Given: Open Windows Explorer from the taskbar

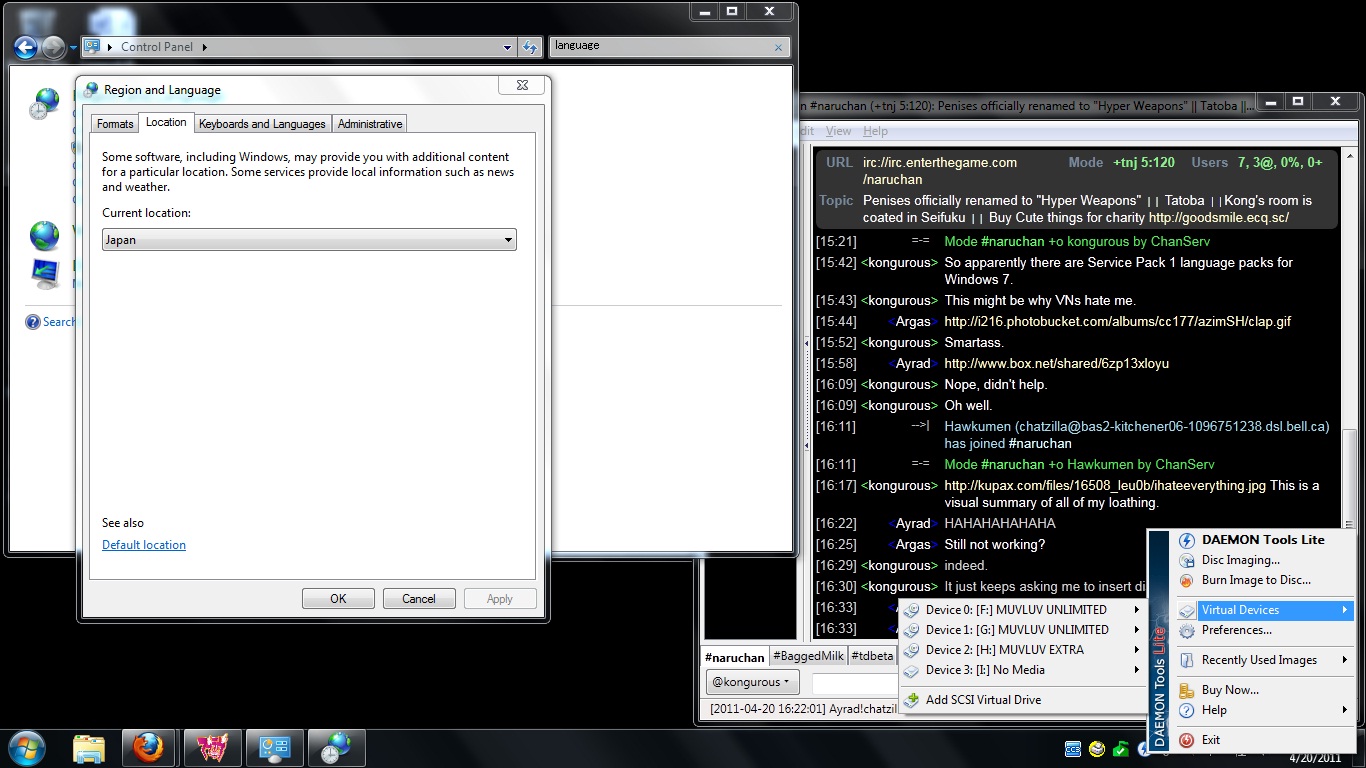Looking at the screenshot, I should click(89, 748).
